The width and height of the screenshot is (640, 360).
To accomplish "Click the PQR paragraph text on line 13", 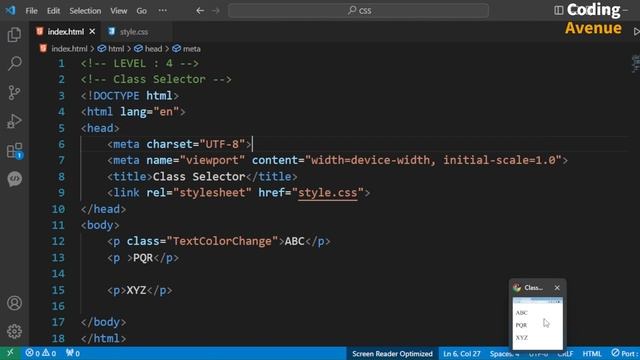I will coord(143,258).
